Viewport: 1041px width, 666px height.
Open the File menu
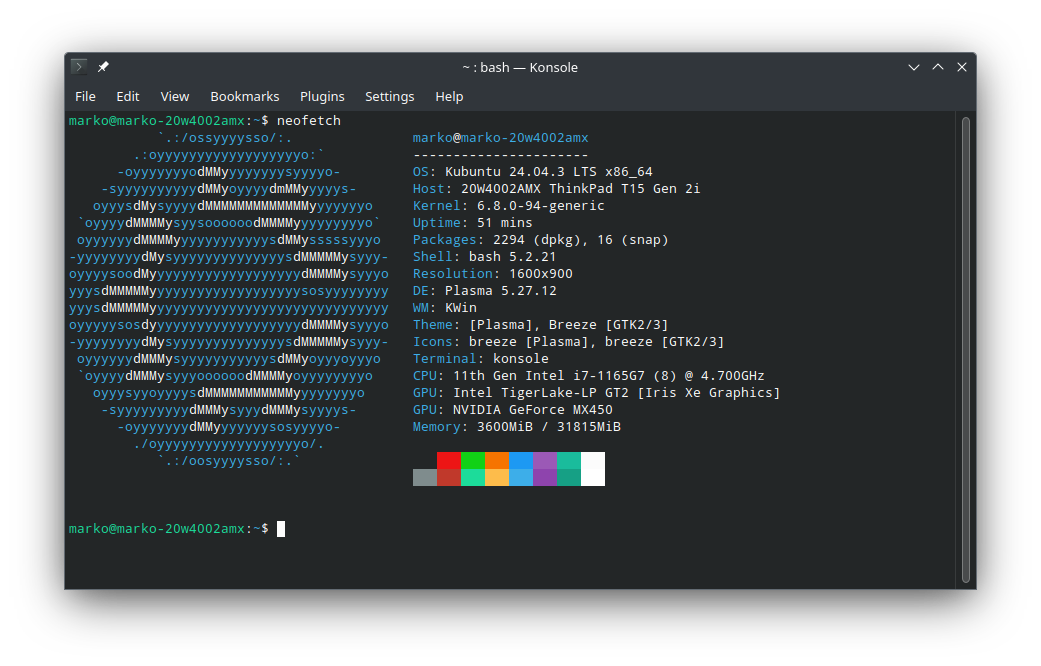[85, 96]
